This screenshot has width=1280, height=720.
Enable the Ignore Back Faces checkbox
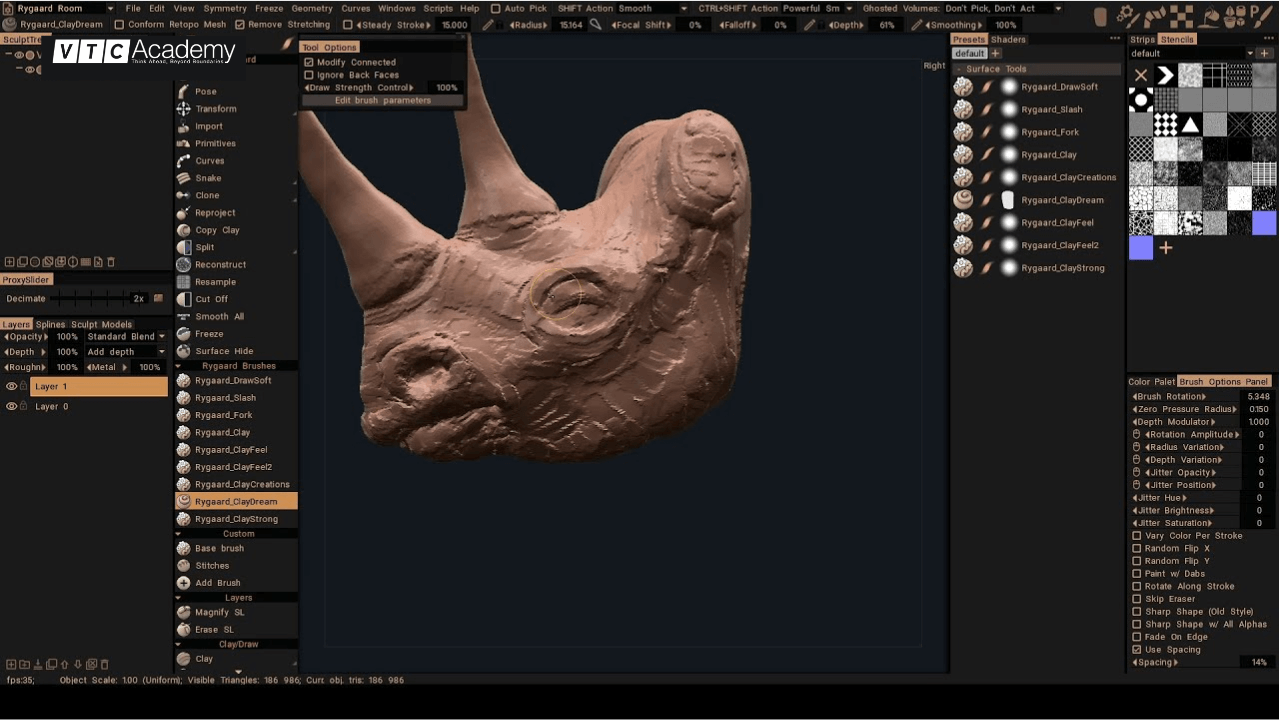coord(309,75)
